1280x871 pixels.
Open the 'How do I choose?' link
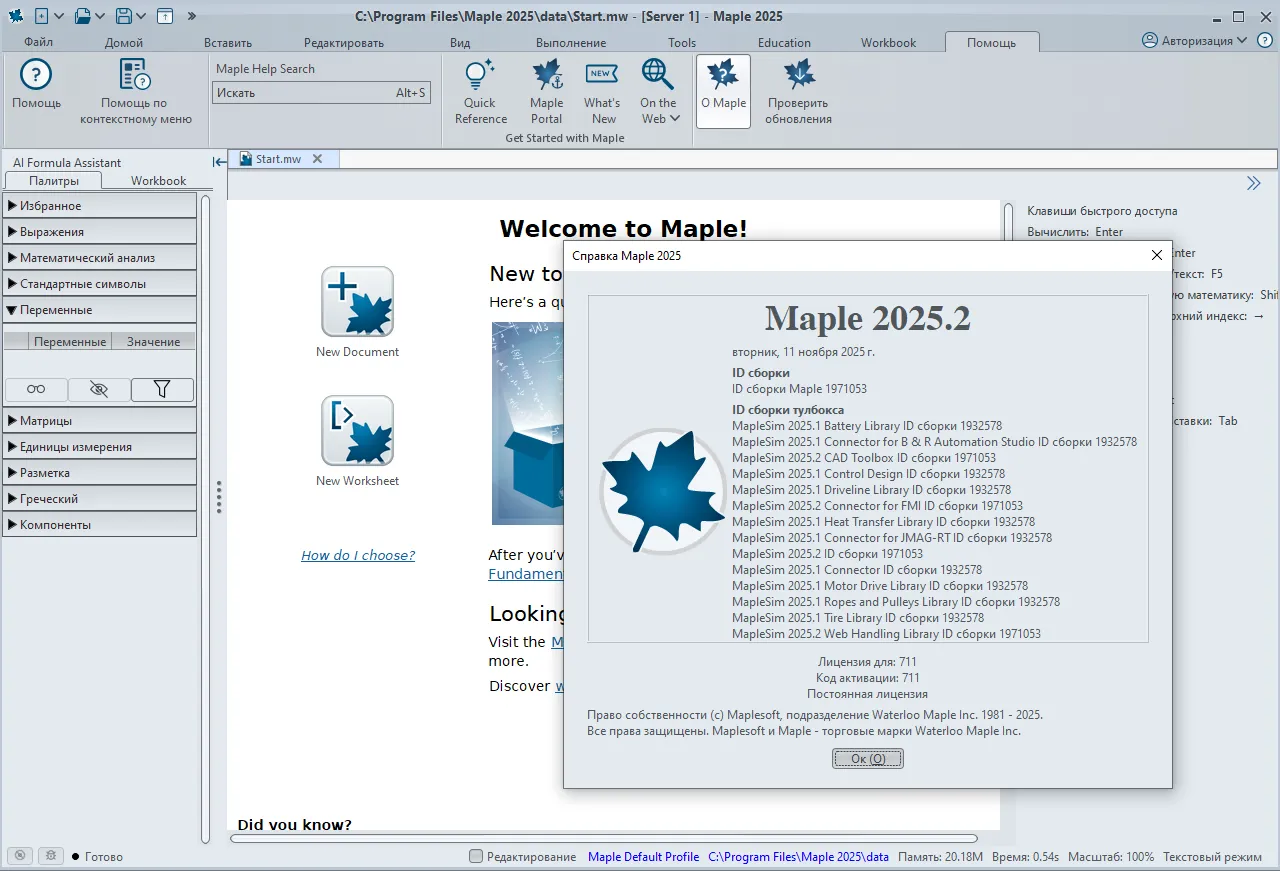358,556
